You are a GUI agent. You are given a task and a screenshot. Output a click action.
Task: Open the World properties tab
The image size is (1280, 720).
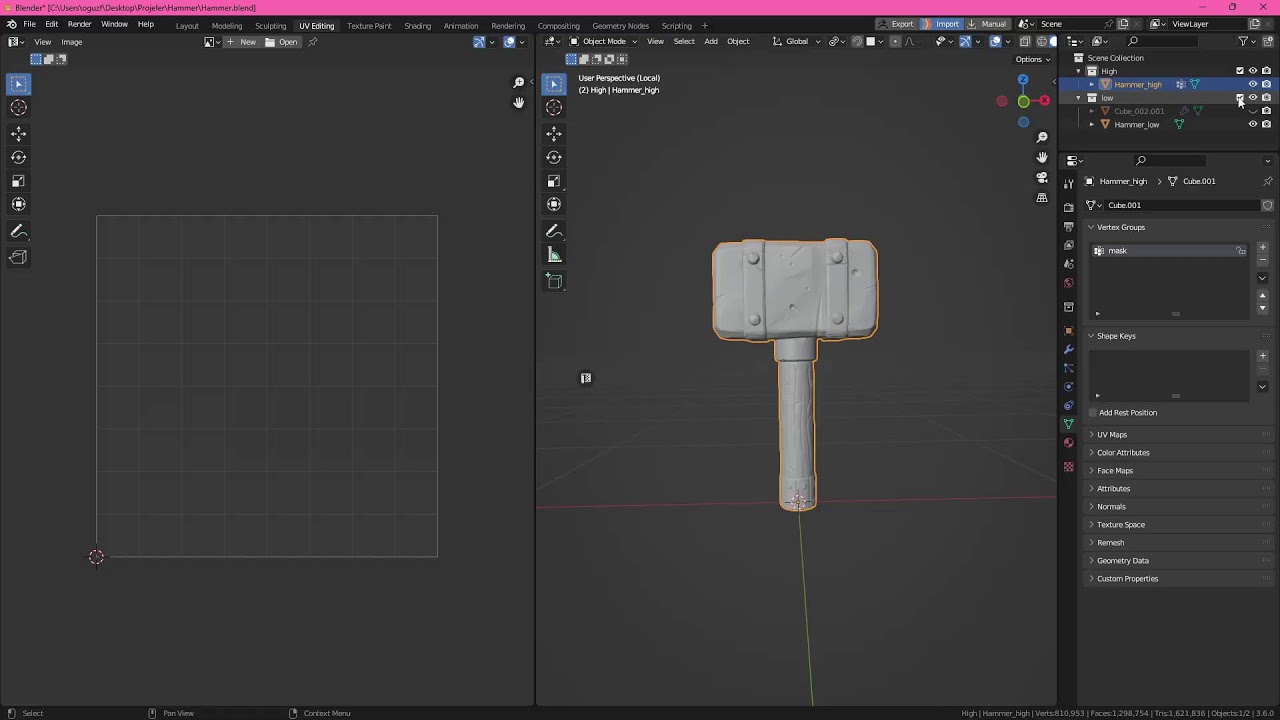tap(1069, 283)
